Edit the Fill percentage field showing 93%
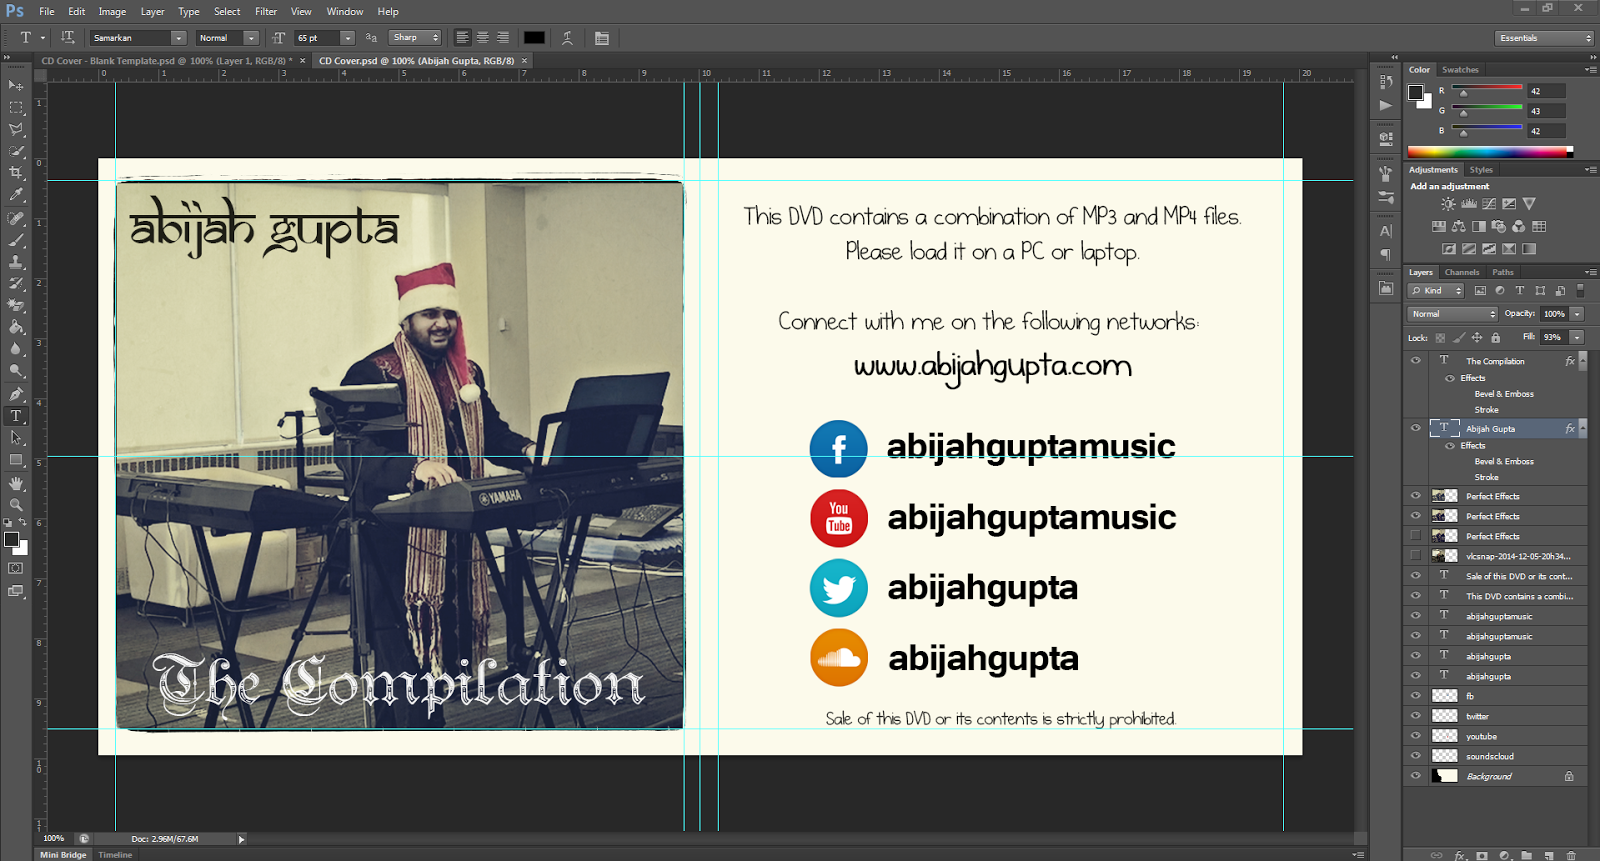Viewport: 1600px width, 861px height. [x=1554, y=337]
